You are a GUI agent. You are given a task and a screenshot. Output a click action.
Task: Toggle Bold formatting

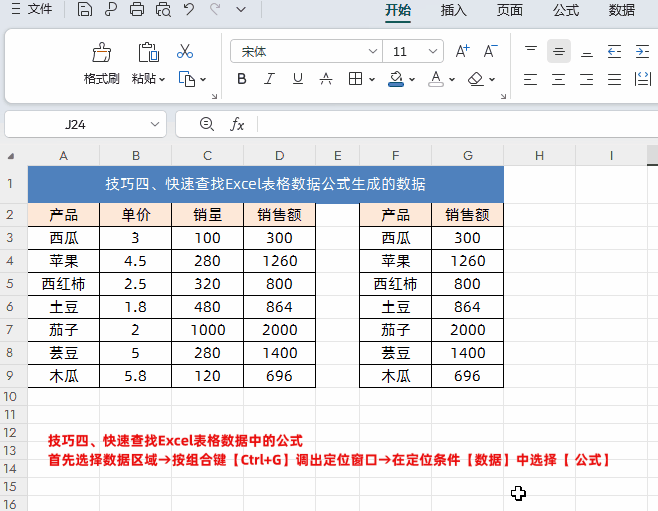pos(242,79)
